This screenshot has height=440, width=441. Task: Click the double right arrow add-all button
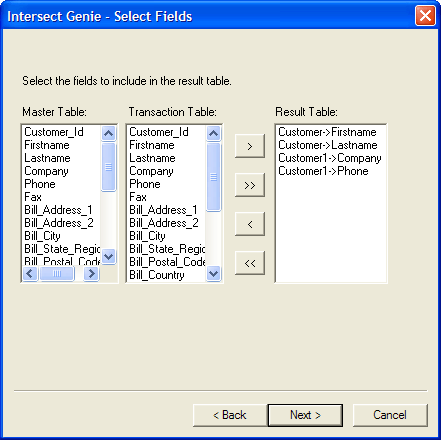(x=250, y=185)
